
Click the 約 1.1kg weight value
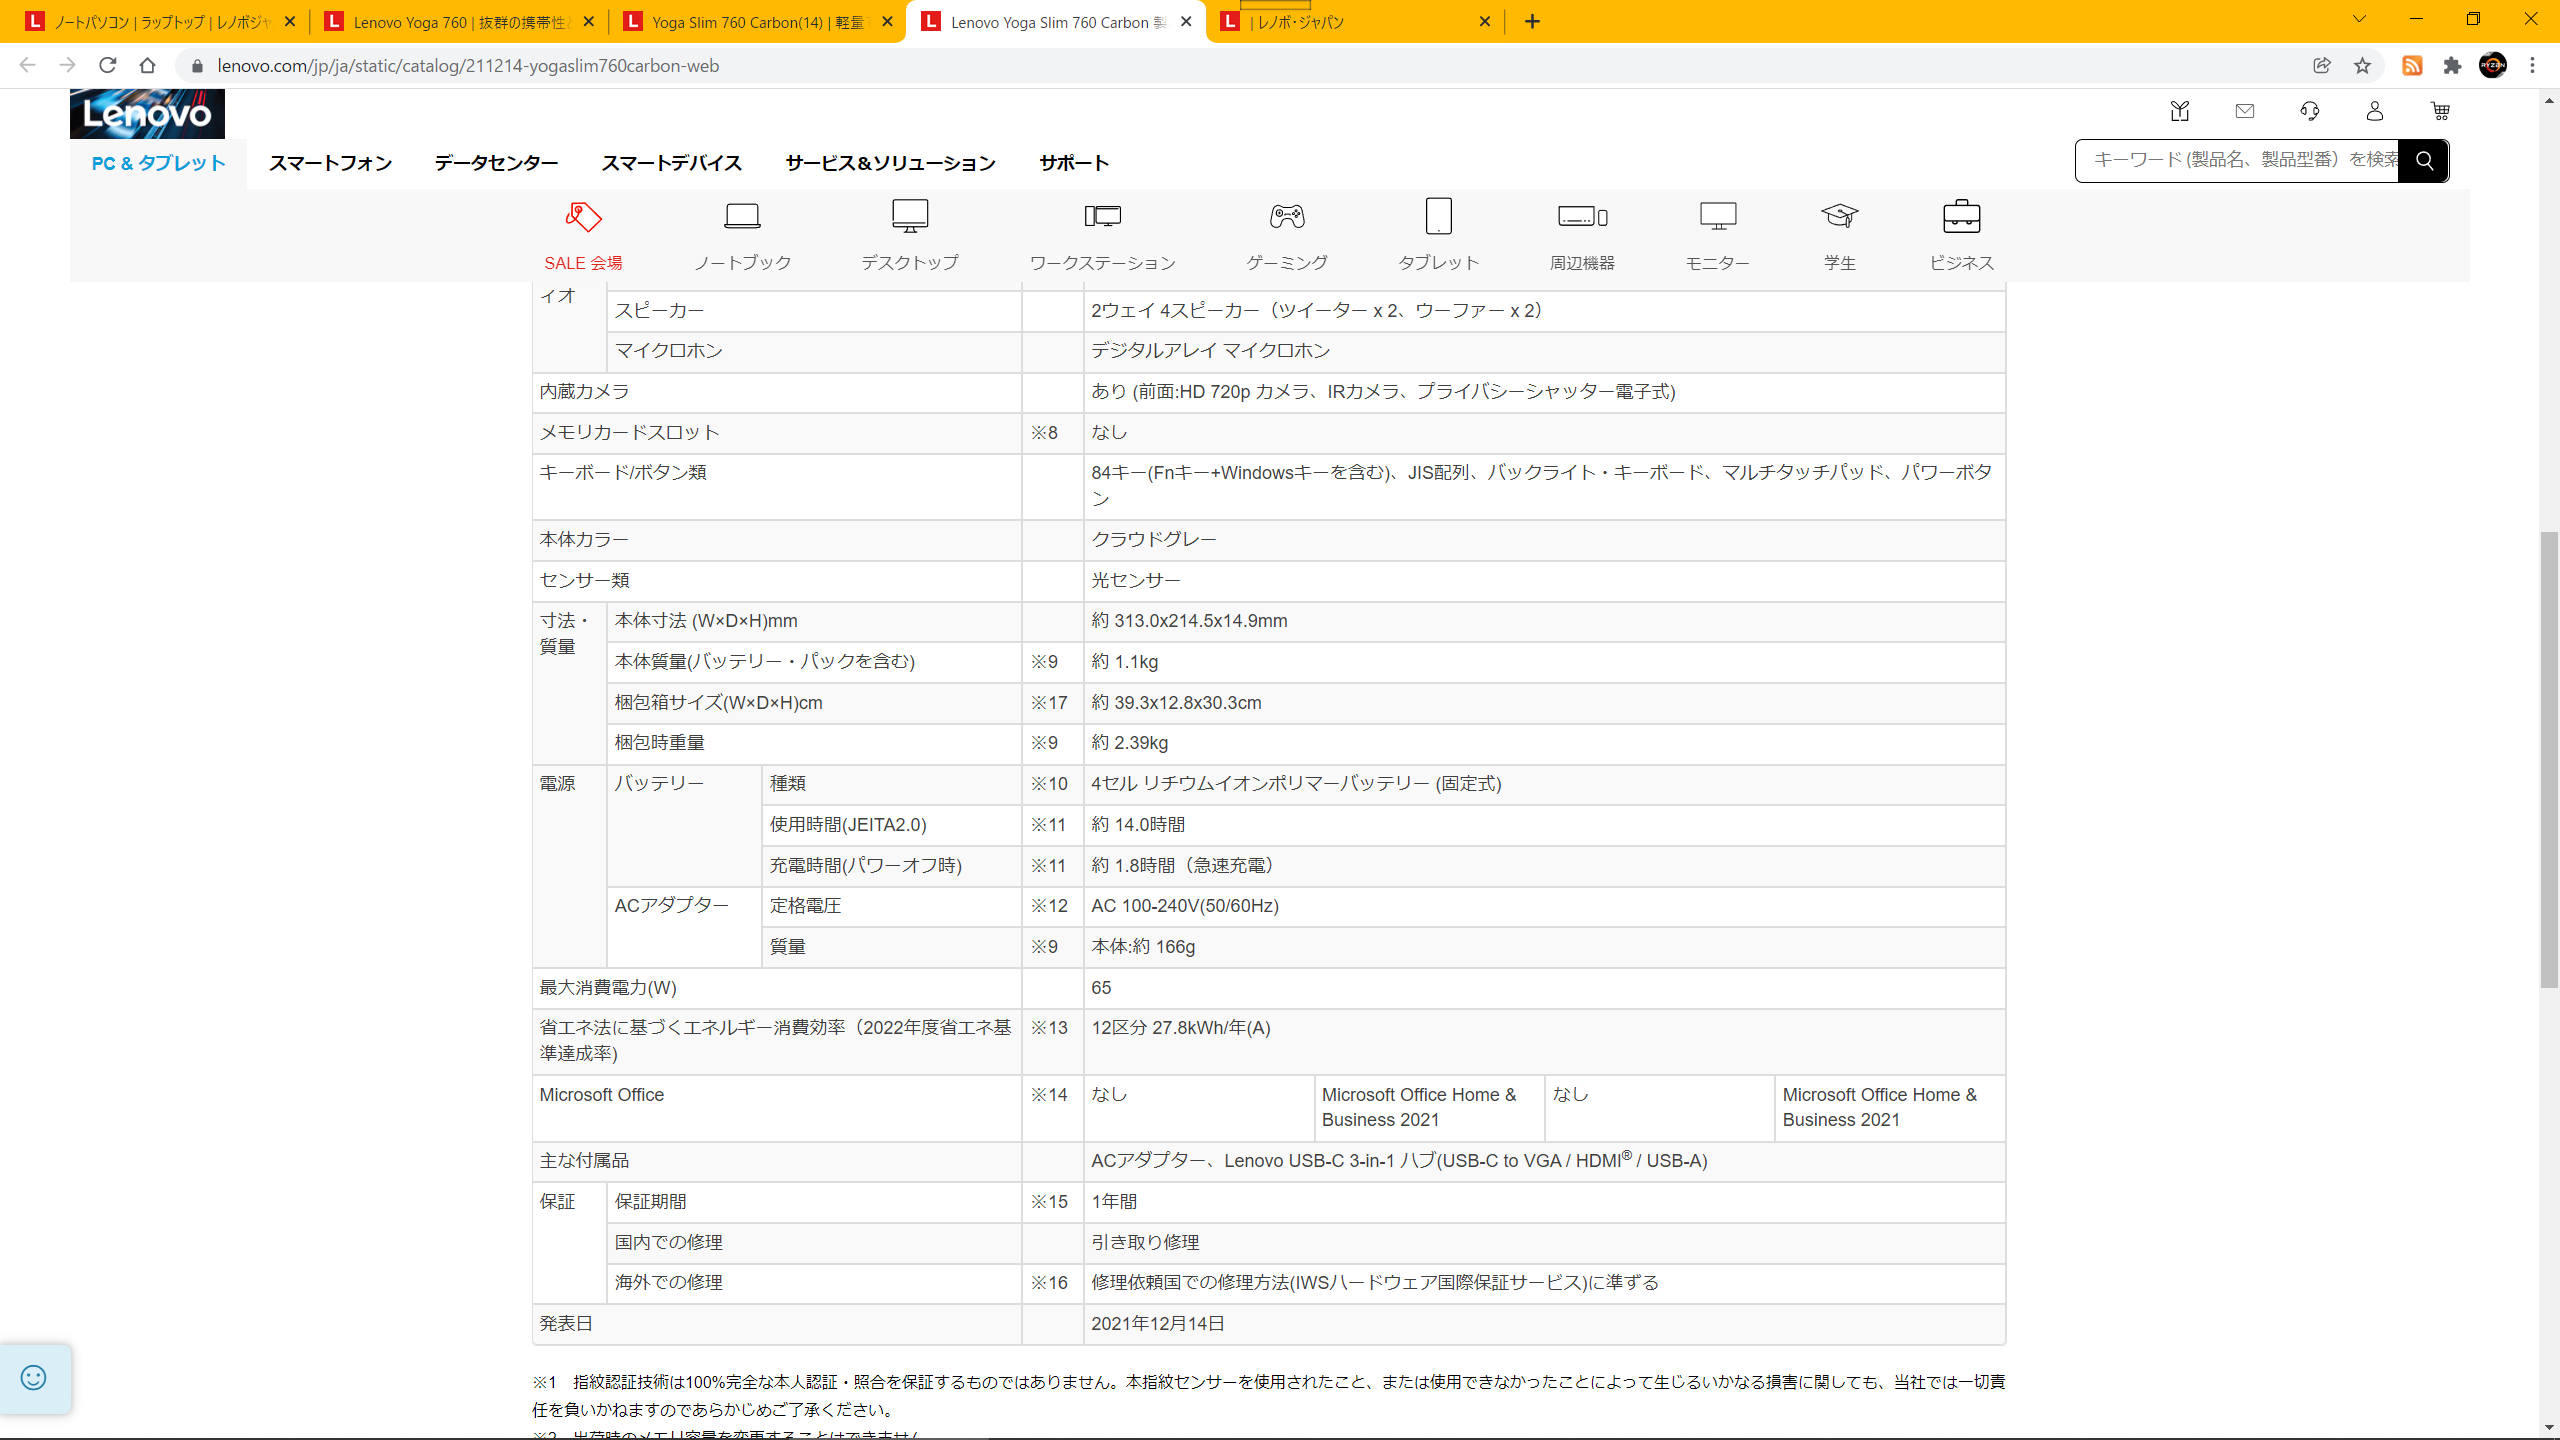point(1125,662)
